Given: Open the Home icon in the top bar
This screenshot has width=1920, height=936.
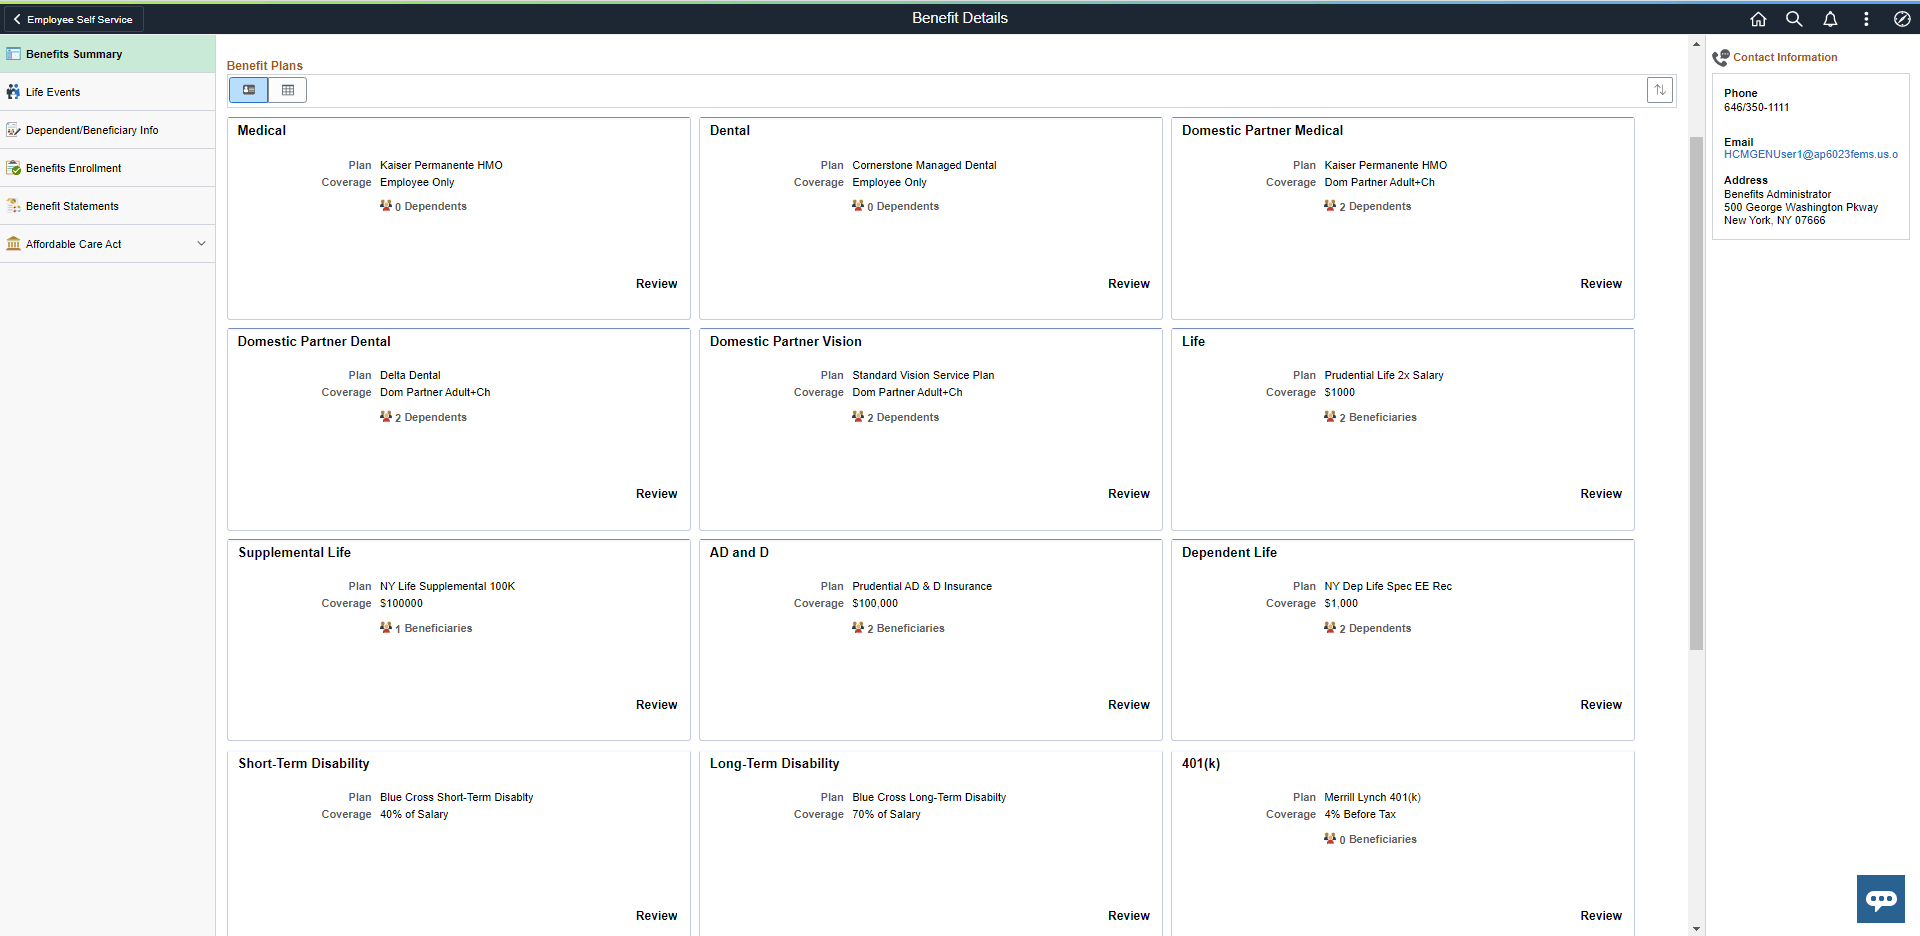Looking at the screenshot, I should 1758,18.
